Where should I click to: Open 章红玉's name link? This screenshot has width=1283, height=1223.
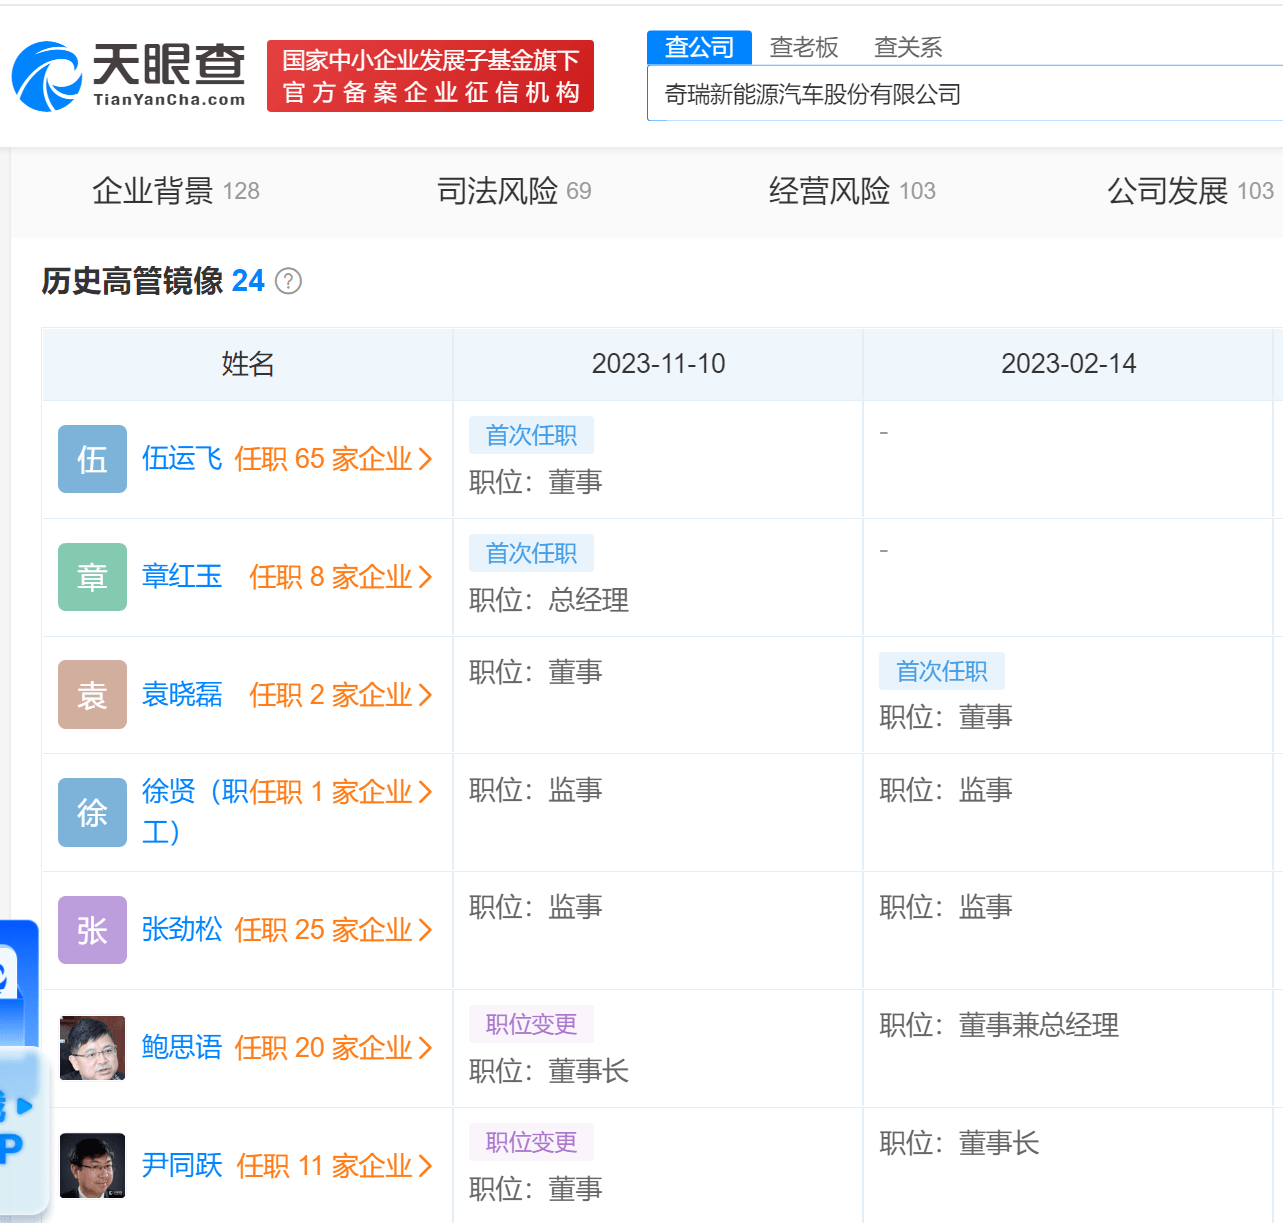click(182, 576)
